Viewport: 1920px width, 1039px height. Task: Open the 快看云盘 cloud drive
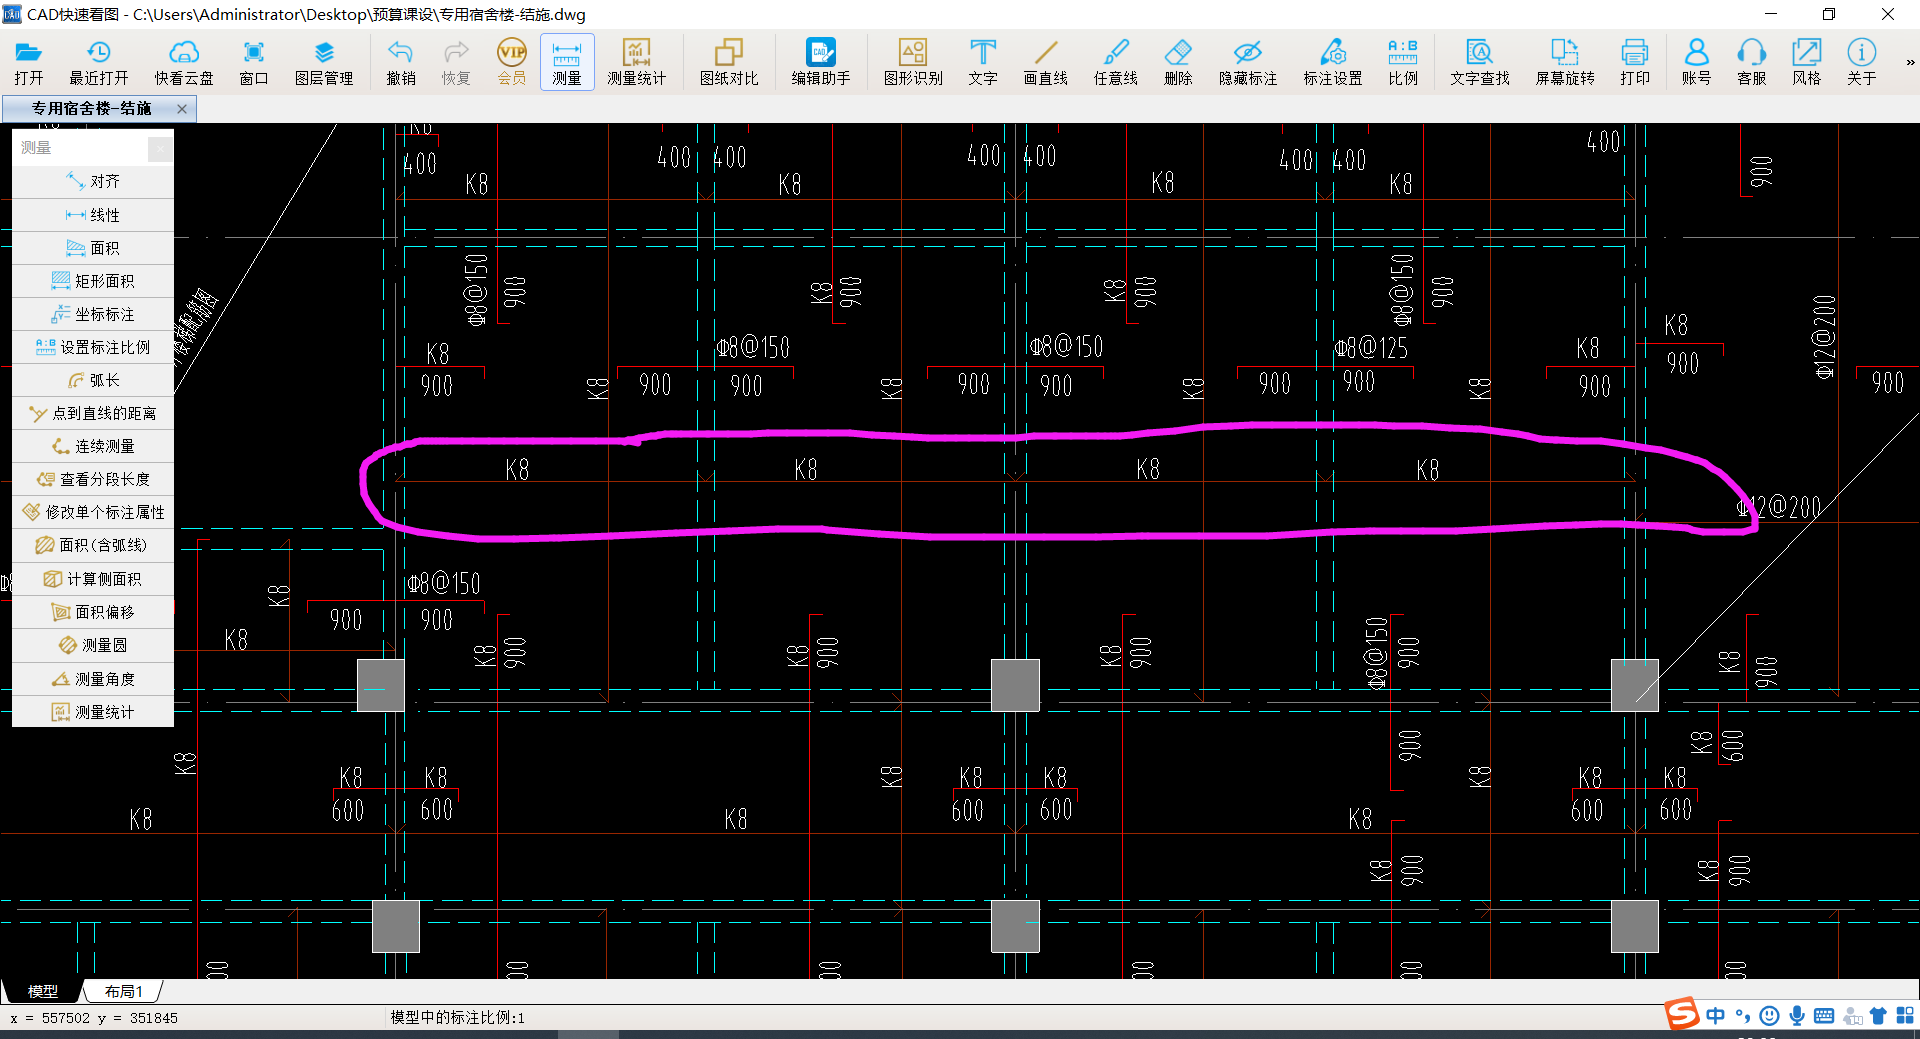184,62
